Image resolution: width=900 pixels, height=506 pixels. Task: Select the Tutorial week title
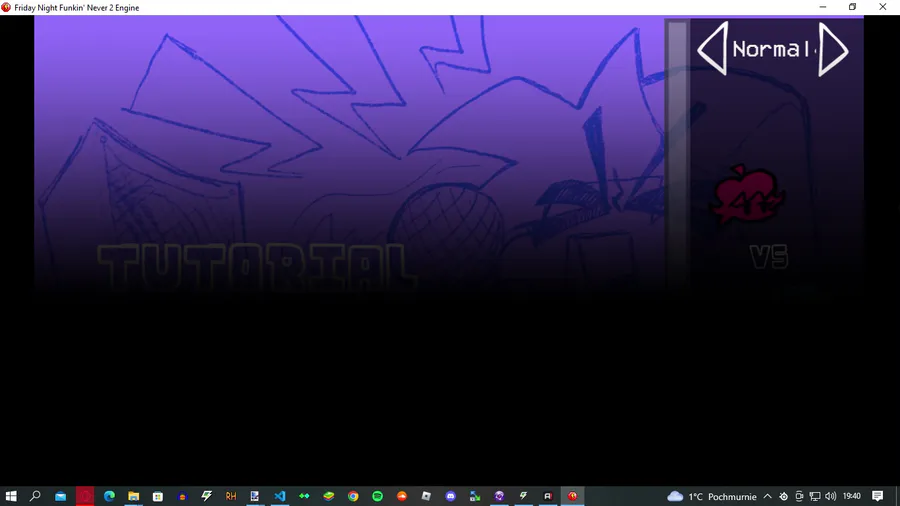coord(255,267)
